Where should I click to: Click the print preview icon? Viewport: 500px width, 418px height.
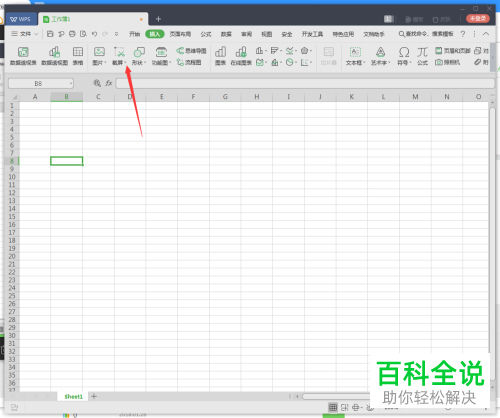[x=83, y=34]
